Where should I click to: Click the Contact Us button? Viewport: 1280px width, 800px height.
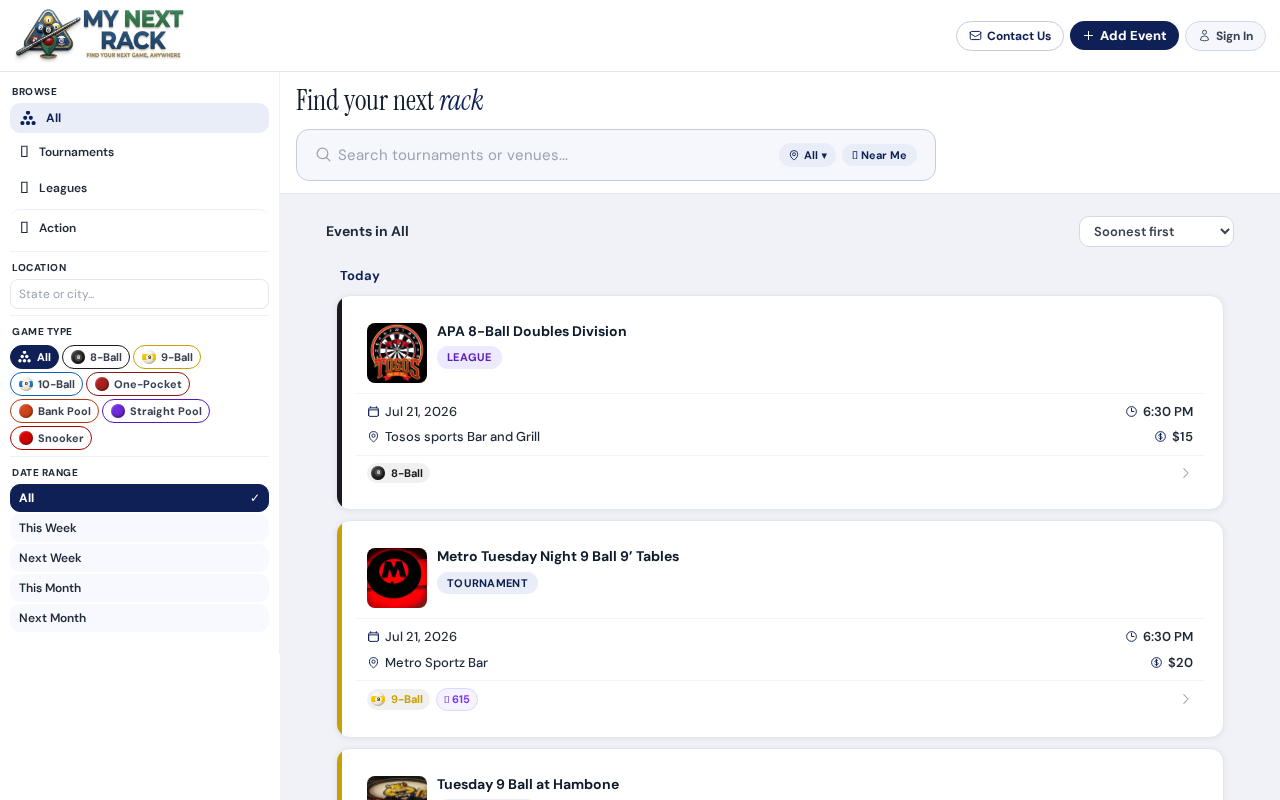click(1010, 36)
